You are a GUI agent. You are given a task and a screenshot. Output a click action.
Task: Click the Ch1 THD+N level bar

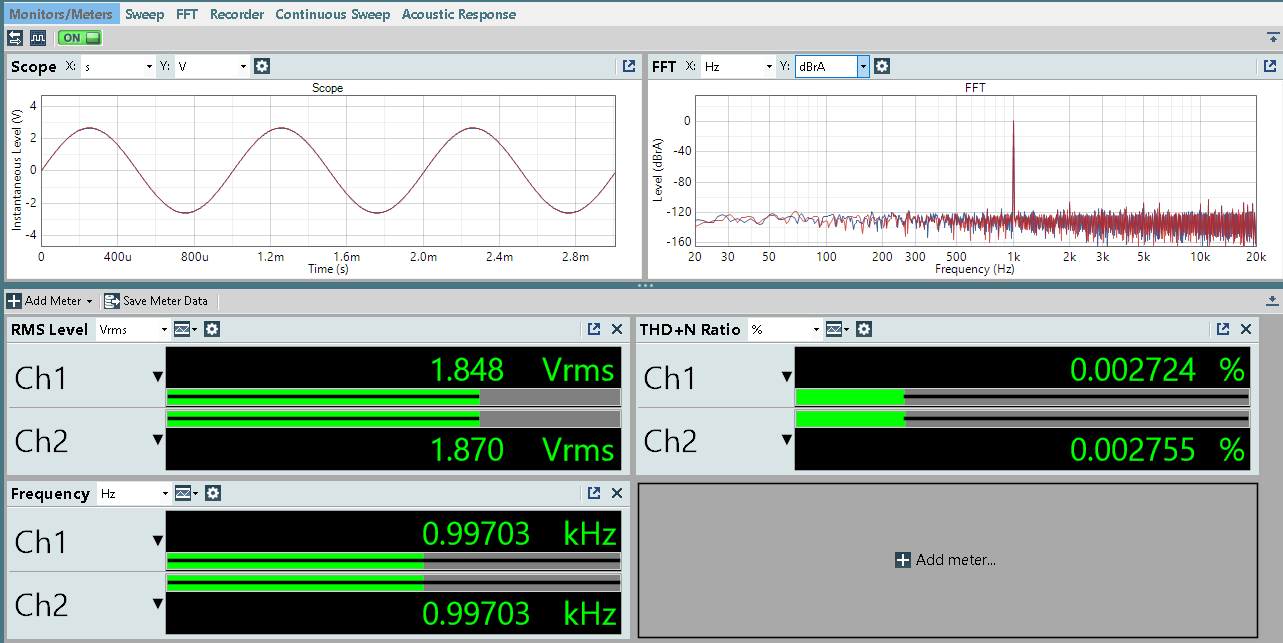pos(1021,397)
